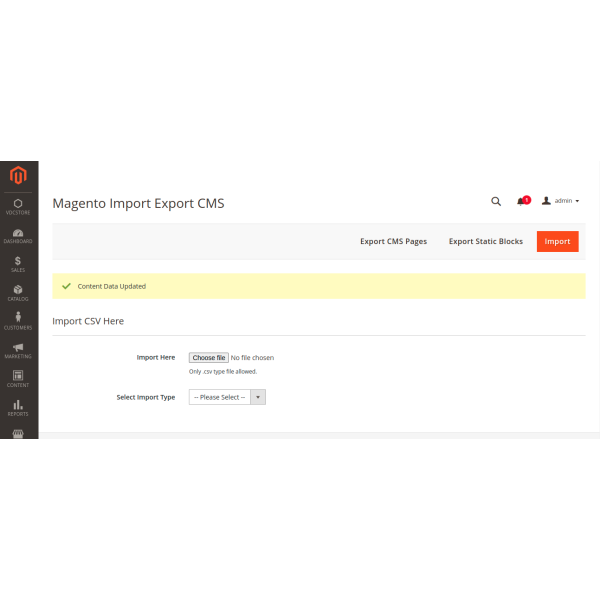600x600 pixels.
Task: Open the Marketing menu
Action: coord(18,350)
